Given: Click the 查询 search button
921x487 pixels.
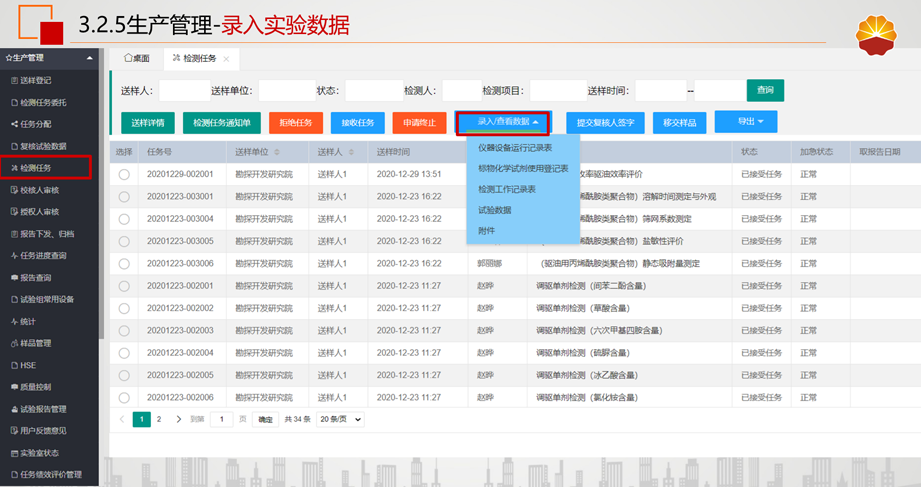Looking at the screenshot, I should click(765, 90).
